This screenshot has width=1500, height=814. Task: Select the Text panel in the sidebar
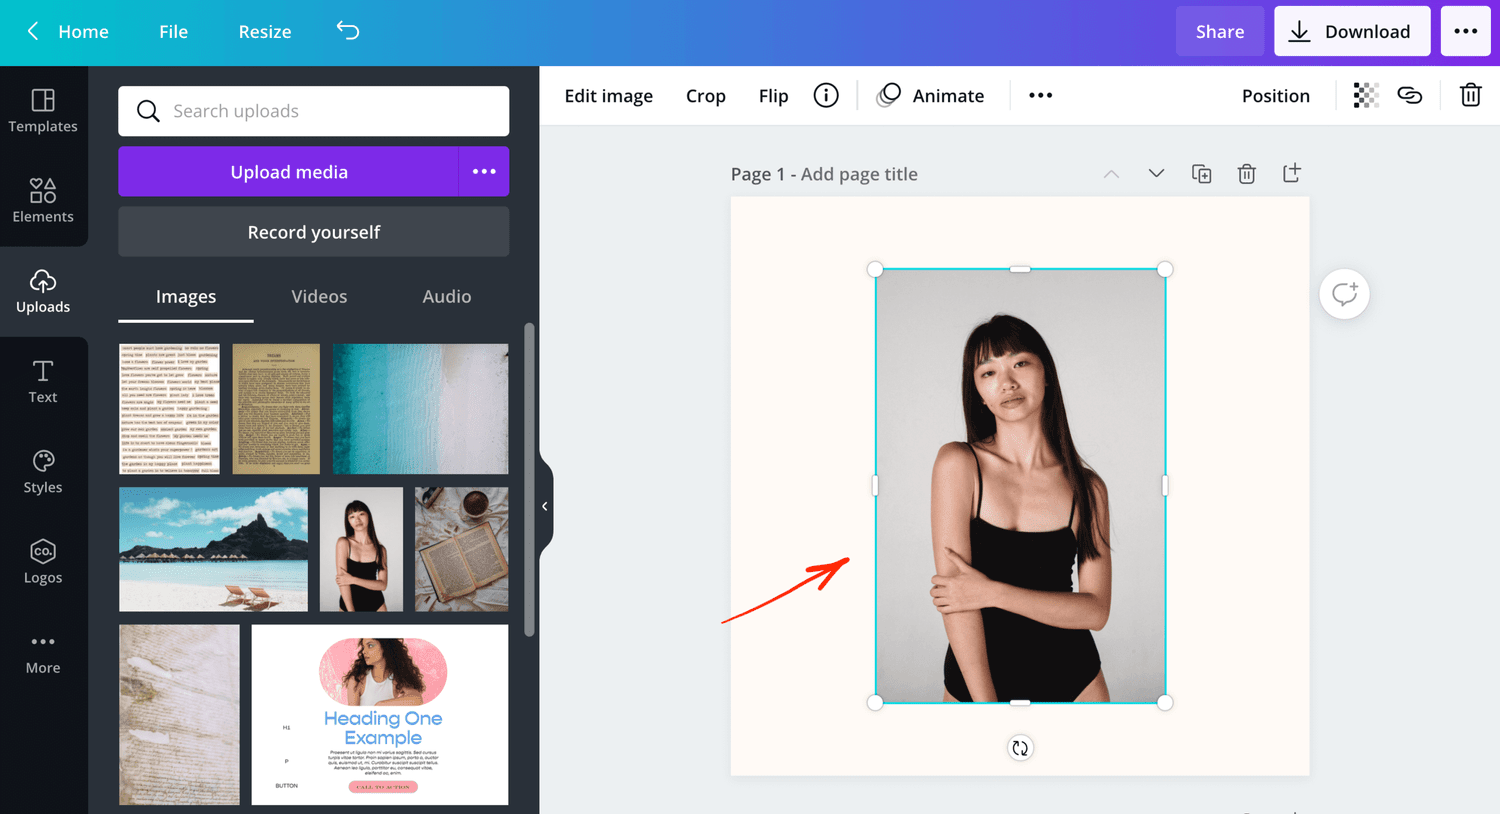[43, 381]
